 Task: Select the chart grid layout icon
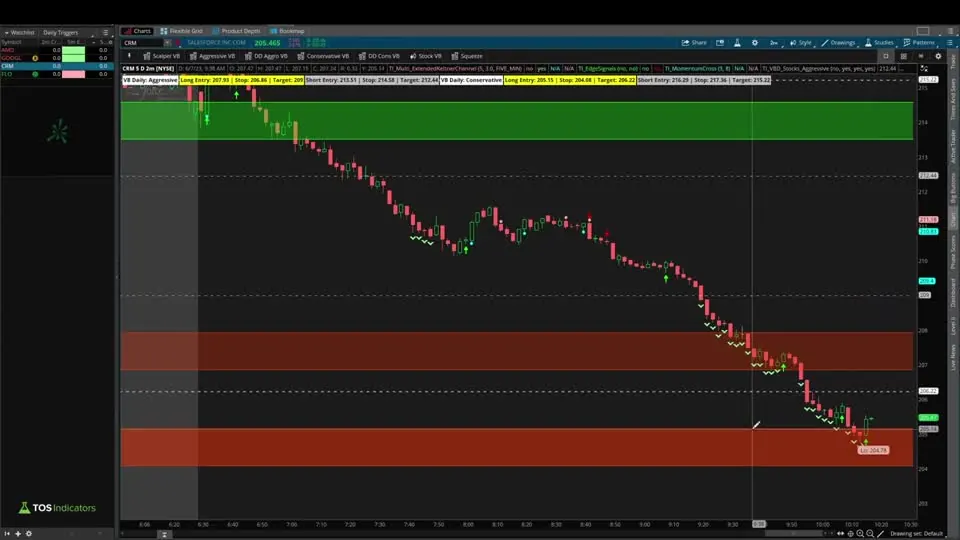[x=904, y=56]
